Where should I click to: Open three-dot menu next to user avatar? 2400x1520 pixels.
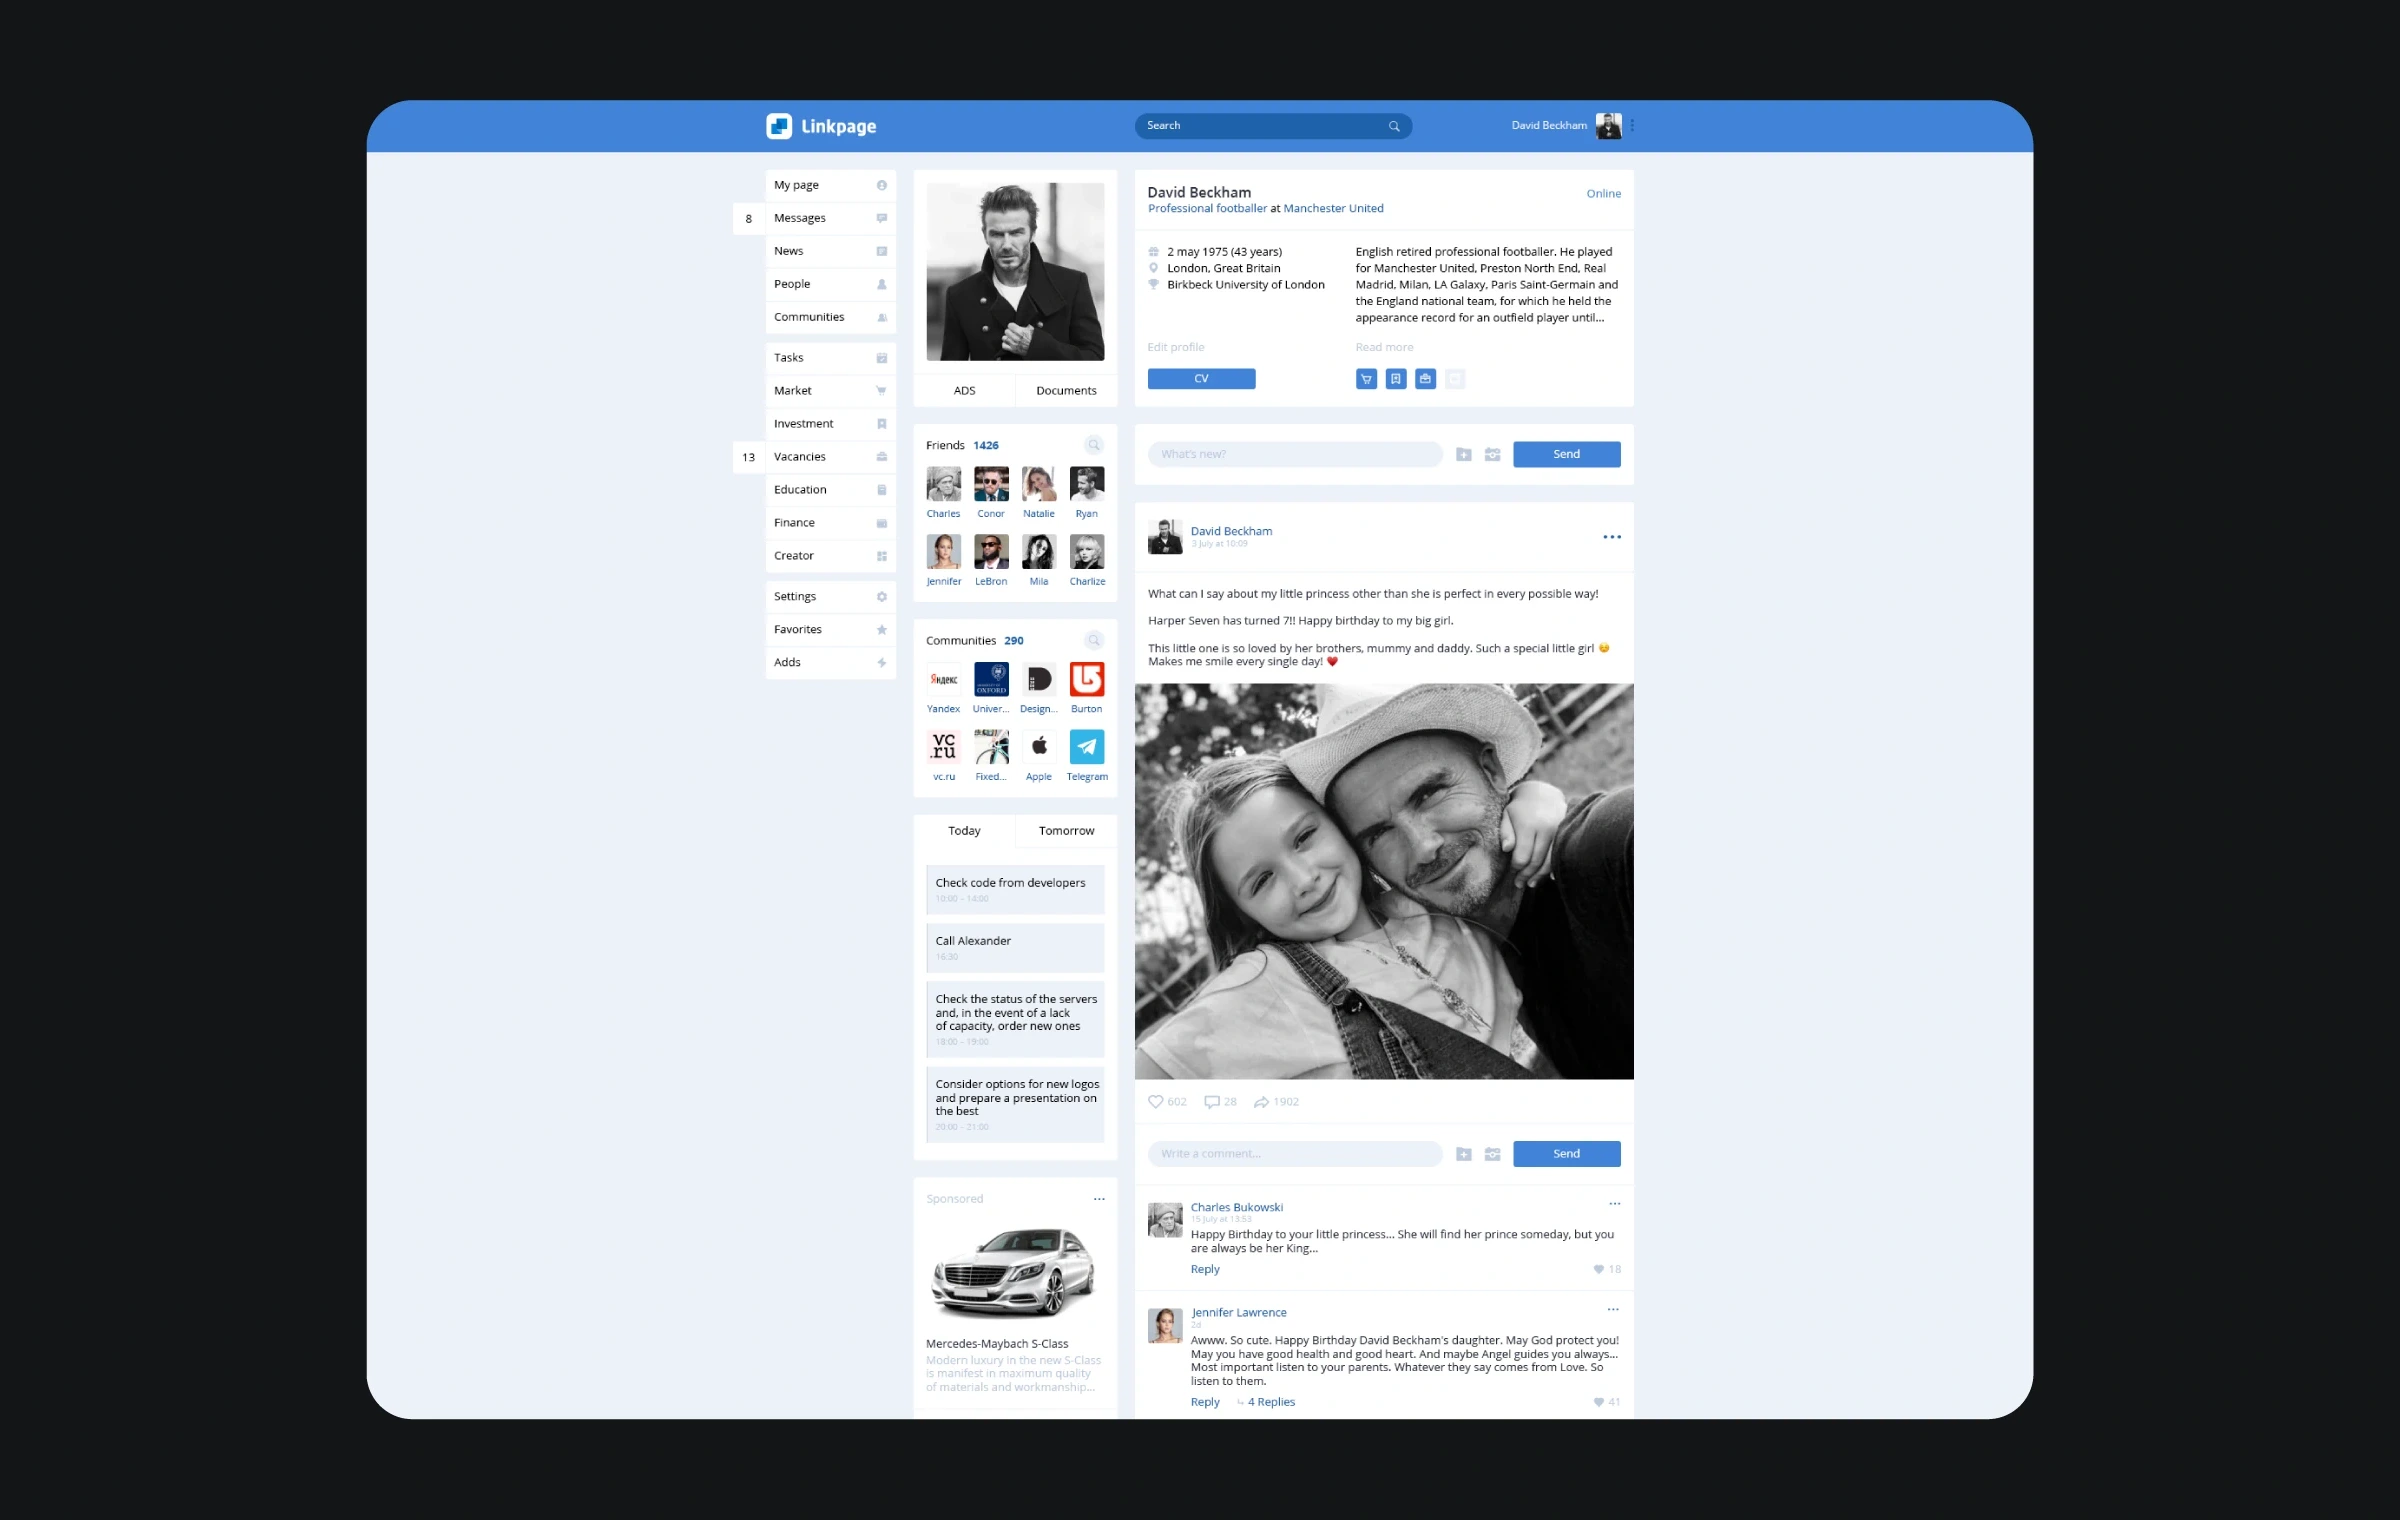1632,126
